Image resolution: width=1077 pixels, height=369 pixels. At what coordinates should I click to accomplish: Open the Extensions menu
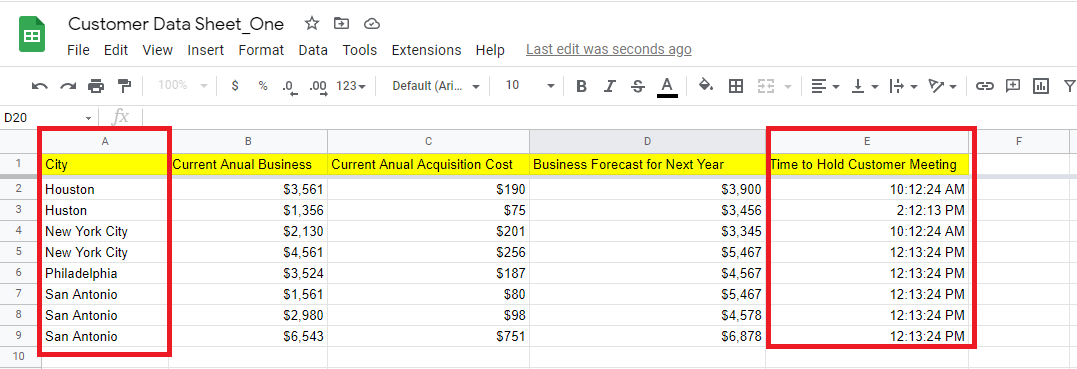tap(427, 50)
